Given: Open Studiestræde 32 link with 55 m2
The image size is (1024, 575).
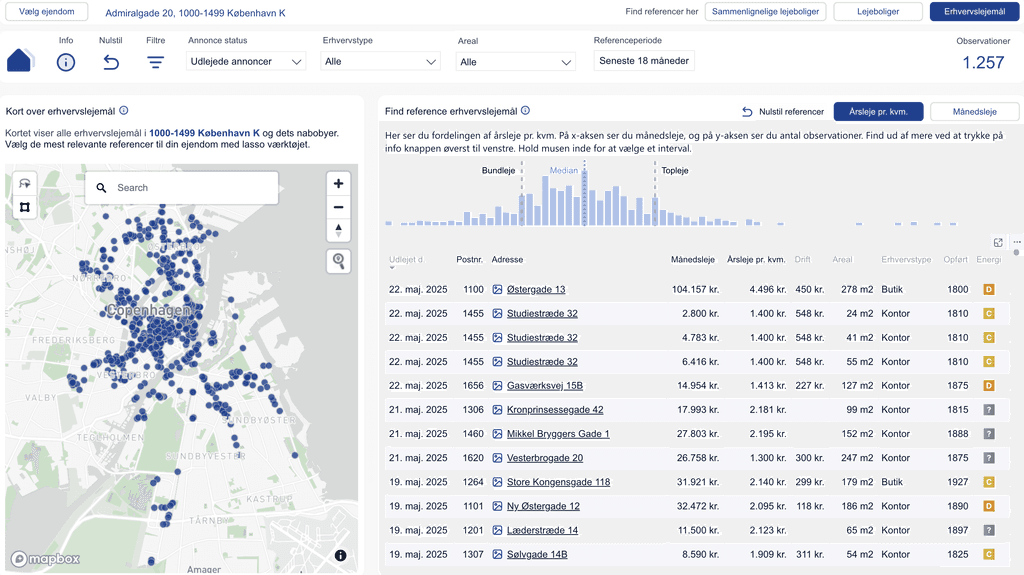Looking at the screenshot, I should 542,361.
